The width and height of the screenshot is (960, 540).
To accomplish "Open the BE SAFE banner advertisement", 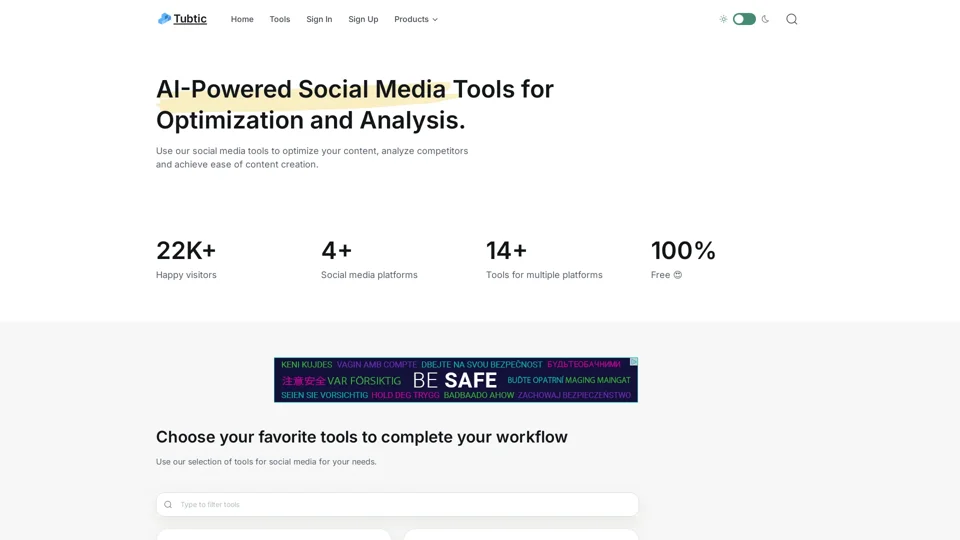I will tap(456, 380).
